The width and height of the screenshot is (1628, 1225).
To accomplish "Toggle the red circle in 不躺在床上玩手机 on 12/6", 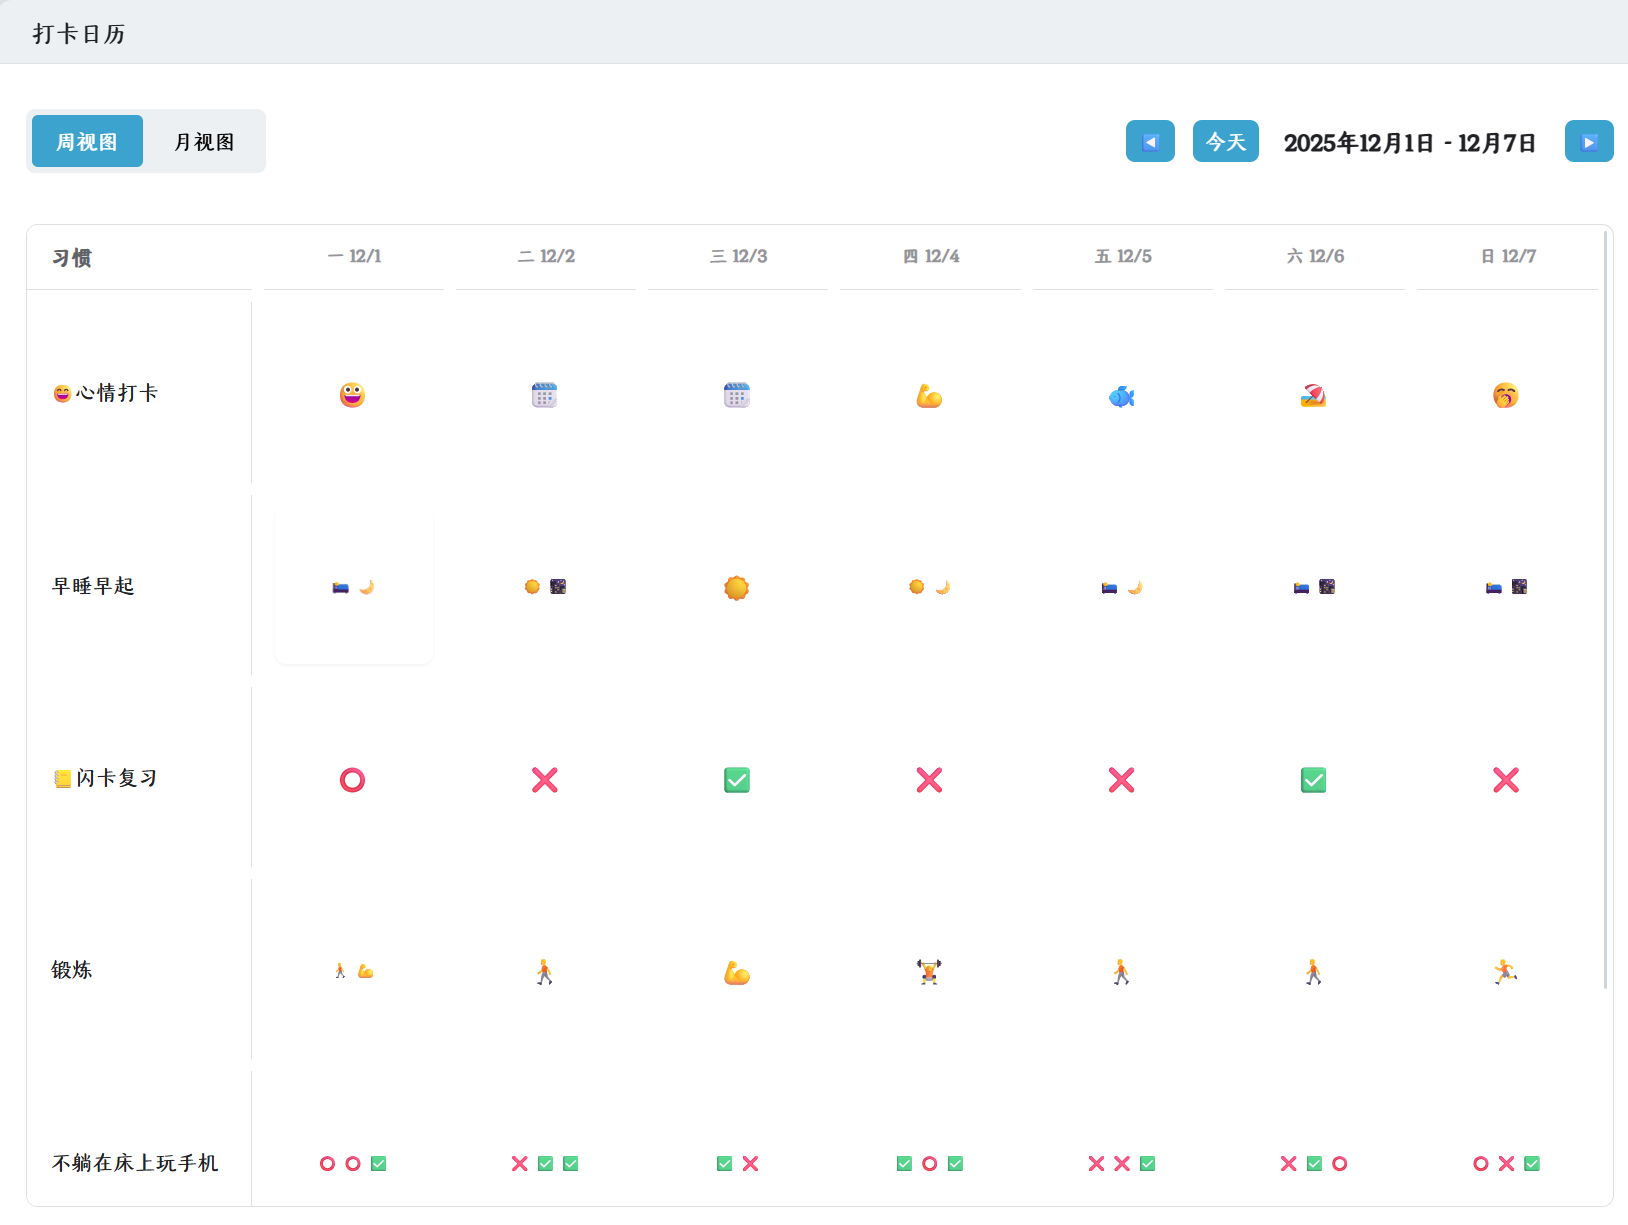I will tap(1340, 1164).
